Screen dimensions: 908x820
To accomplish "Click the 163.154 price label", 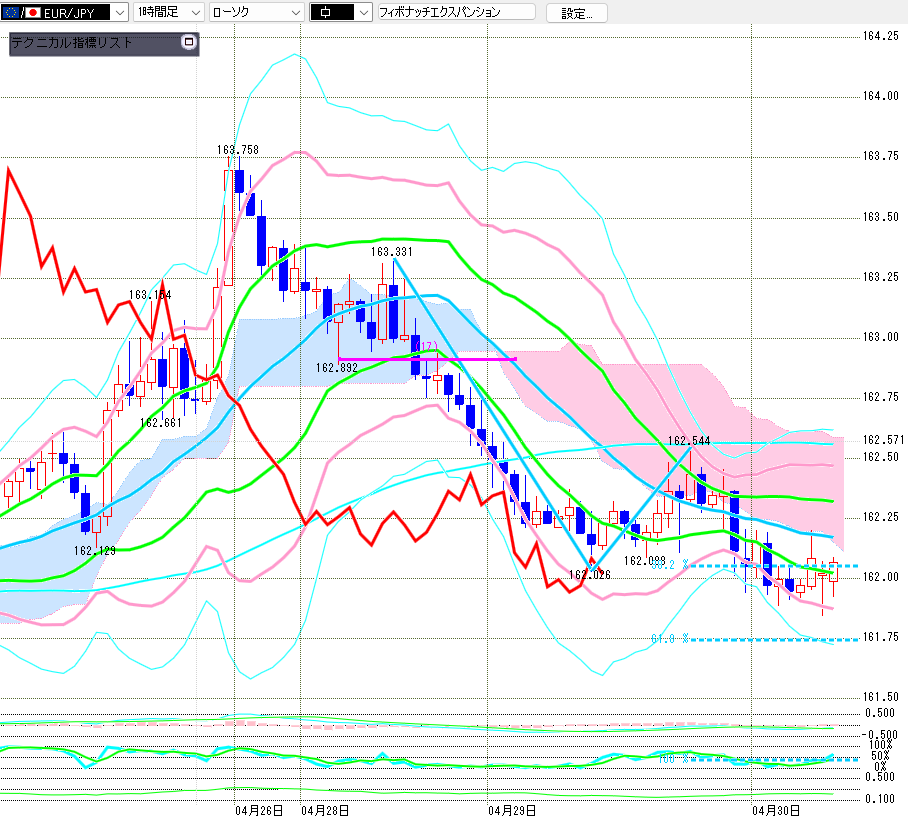I will [x=150, y=295].
